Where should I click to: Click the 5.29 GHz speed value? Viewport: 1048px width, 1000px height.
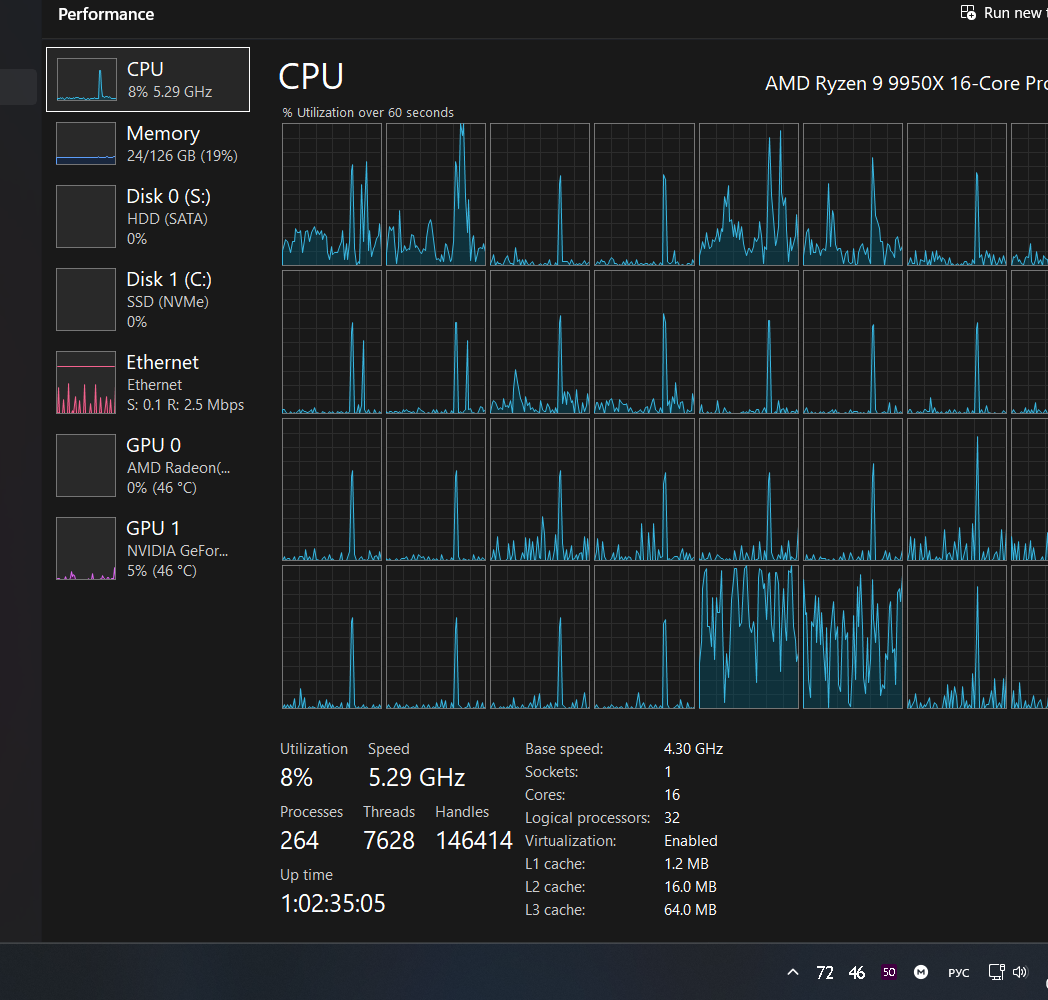coord(416,777)
